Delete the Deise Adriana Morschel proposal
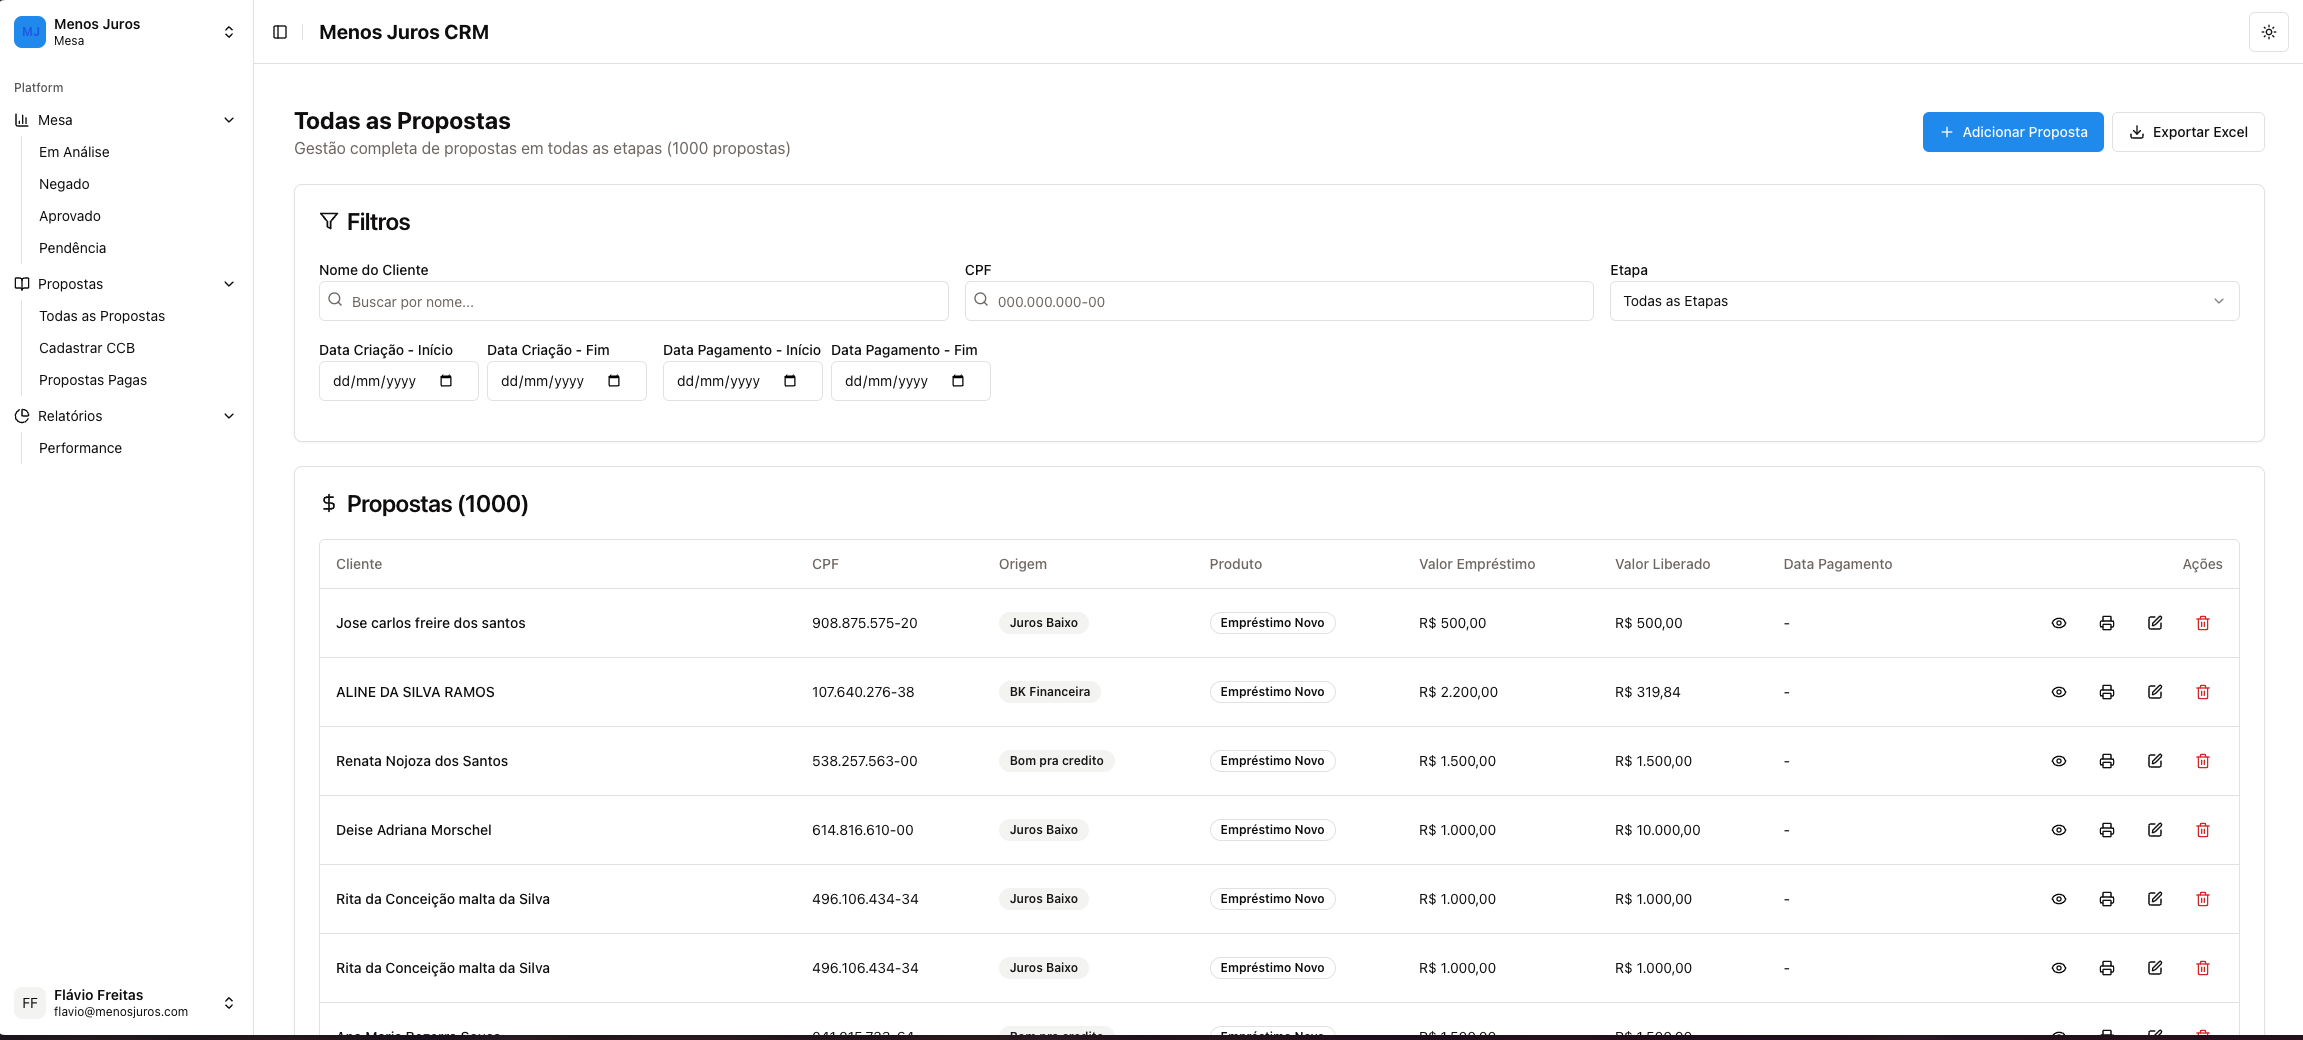 [2203, 830]
